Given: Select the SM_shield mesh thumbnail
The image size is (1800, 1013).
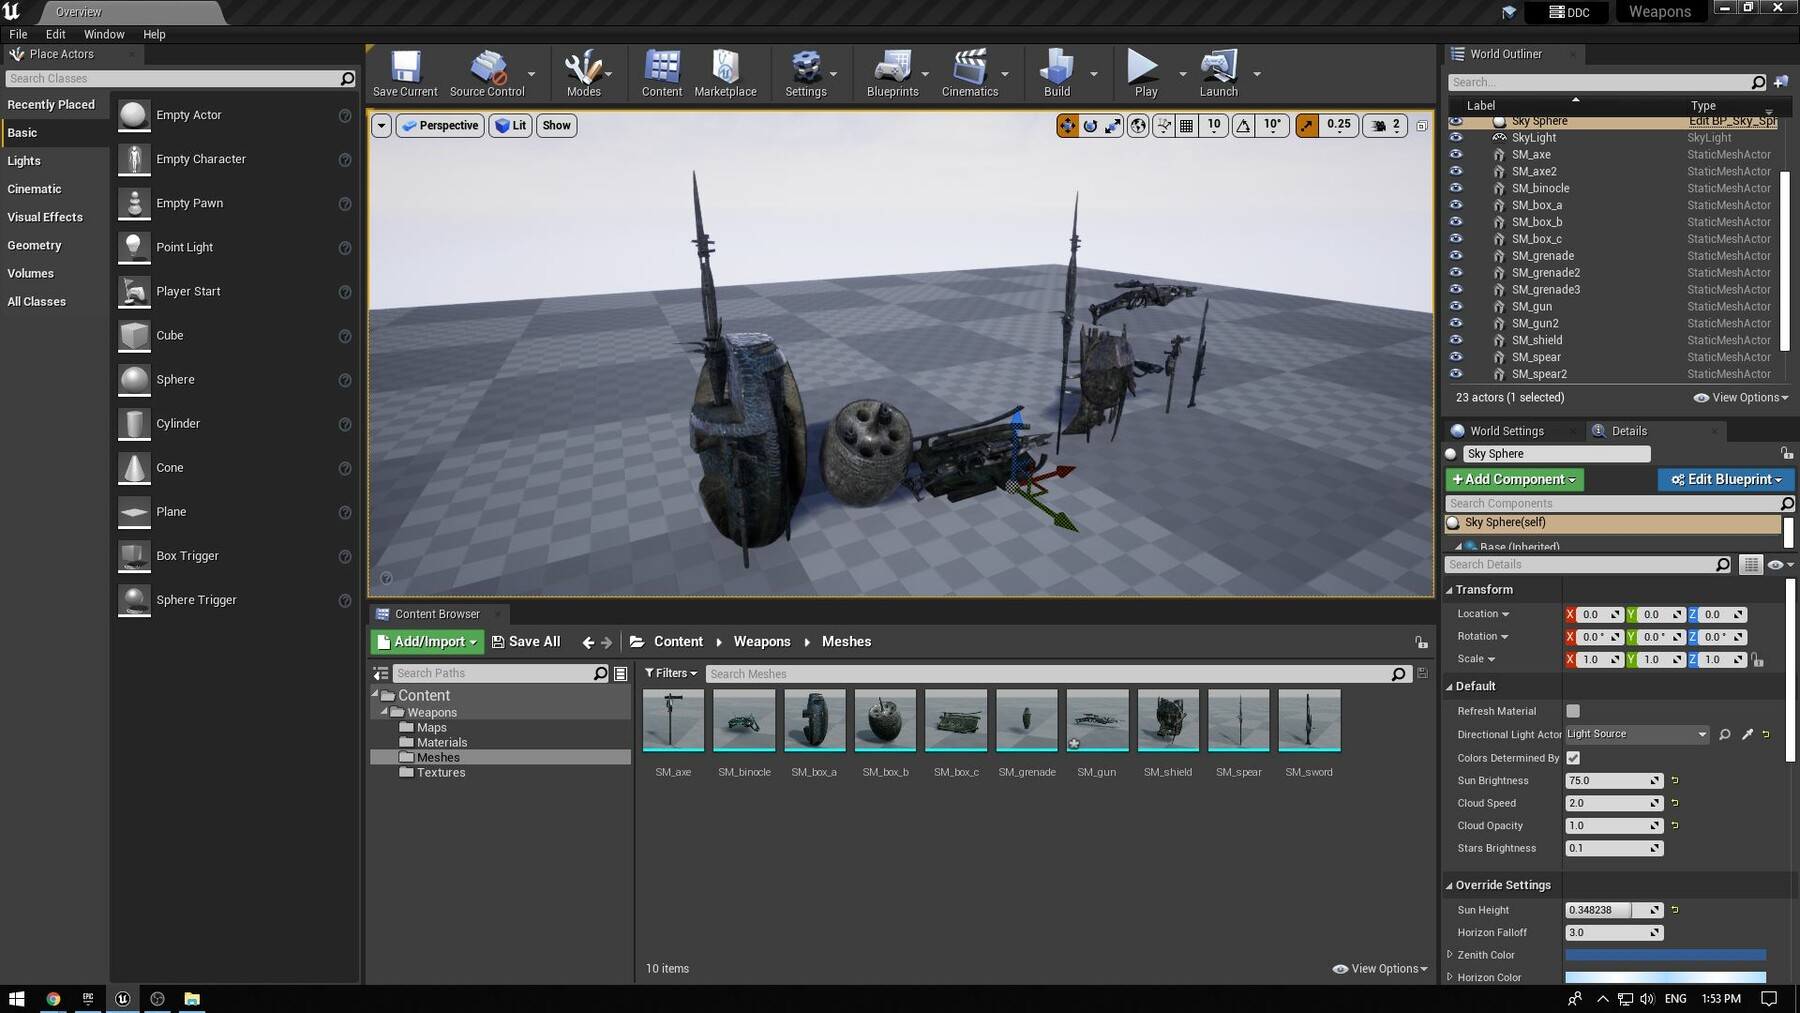Looking at the screenshot, I should pos(1167,720).
